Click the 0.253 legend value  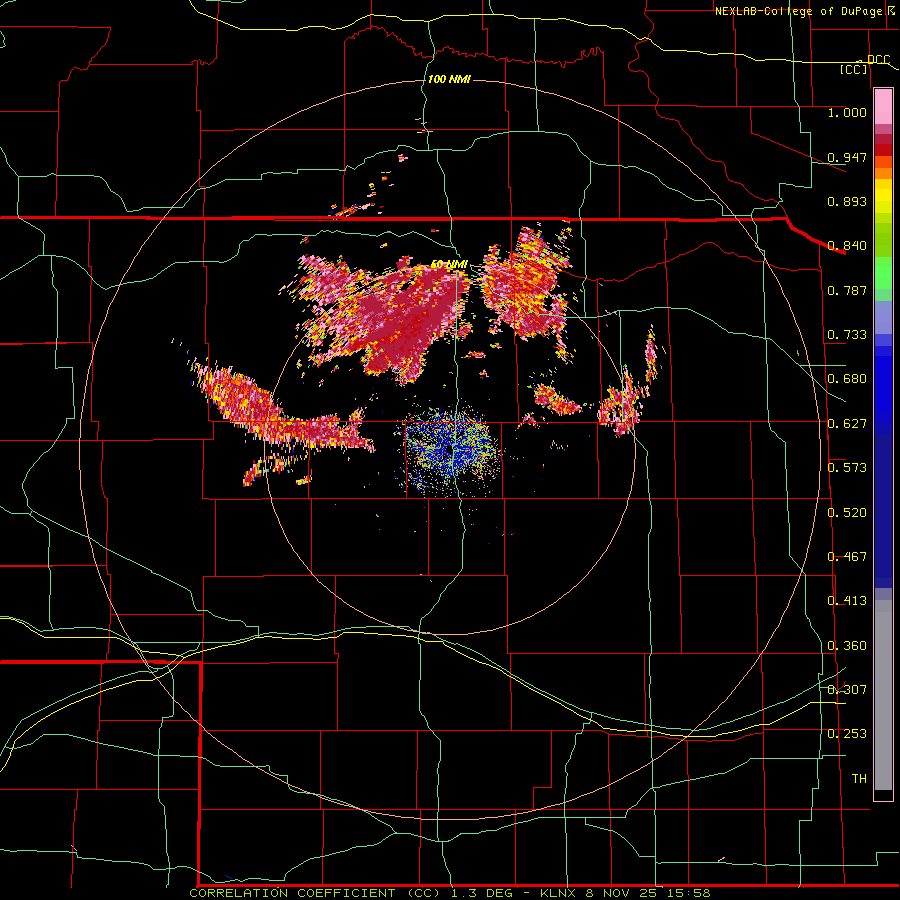[847, 734]
